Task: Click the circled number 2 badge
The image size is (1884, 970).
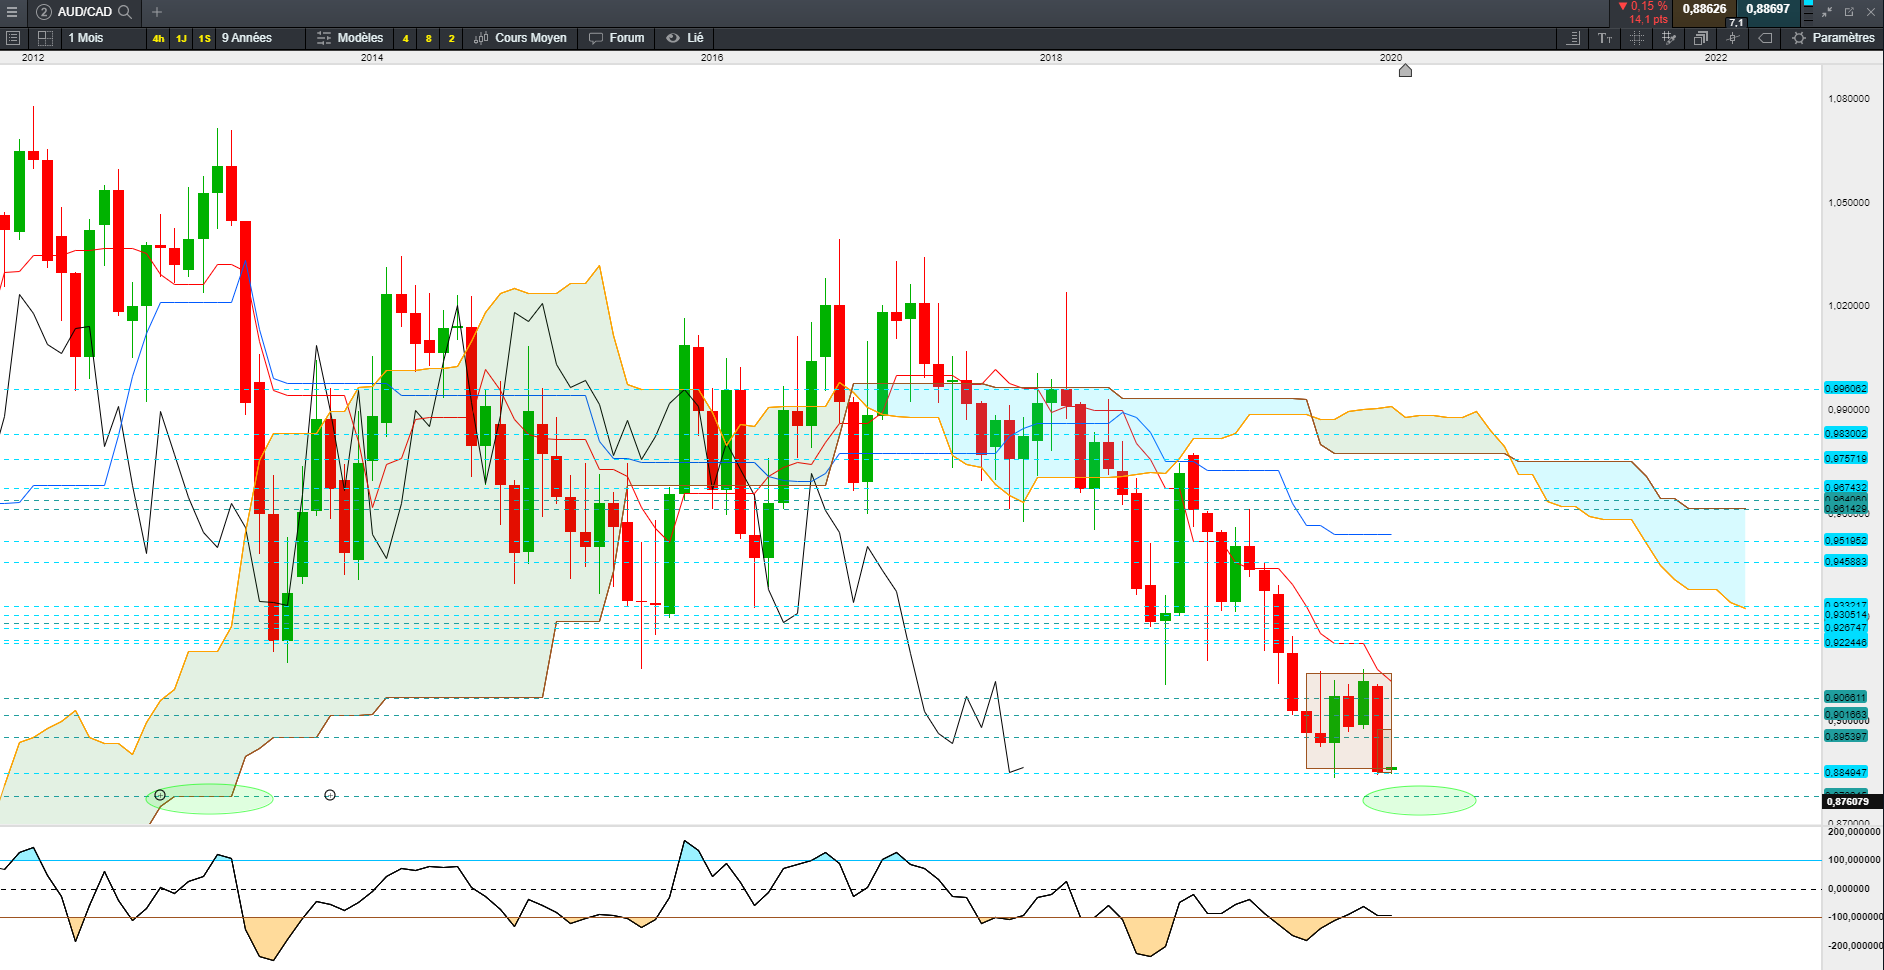Action: [44, 12]
